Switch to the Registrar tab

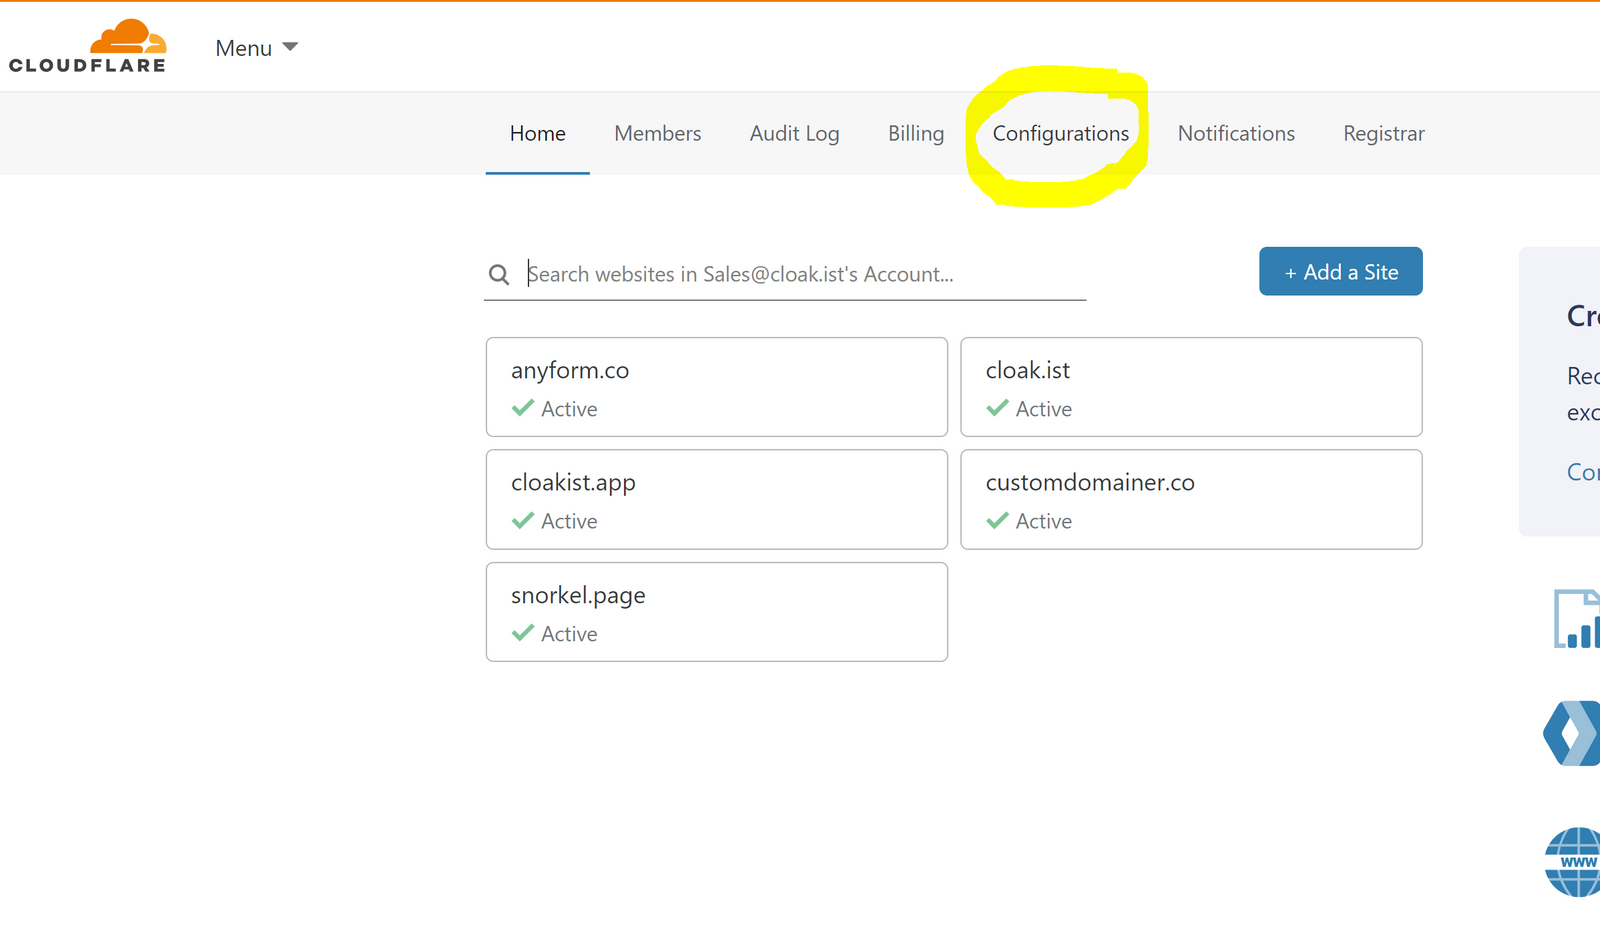click(x=1383, y=134)
